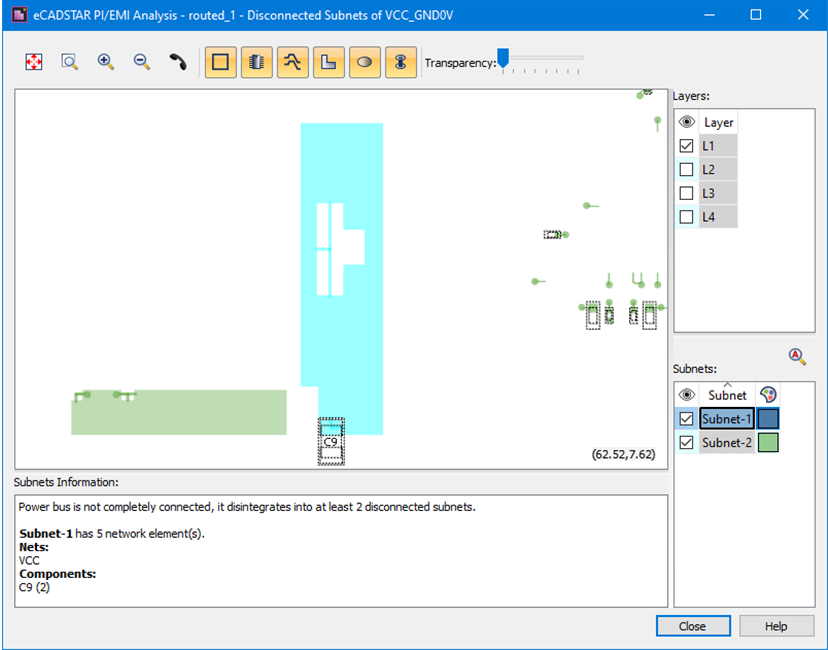Toggle the pads display button
The height and width of the screenshot is (650, 828).
[x=365, y=62]
